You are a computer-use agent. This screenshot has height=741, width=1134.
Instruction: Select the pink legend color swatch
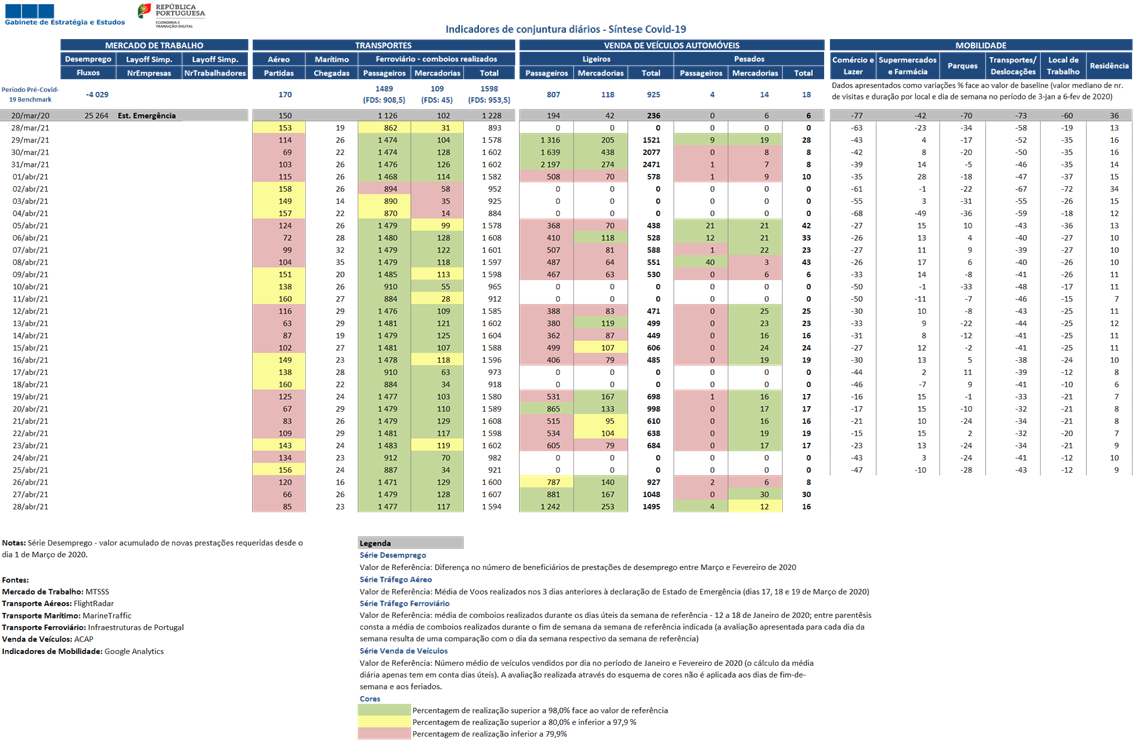pos(384,733)
